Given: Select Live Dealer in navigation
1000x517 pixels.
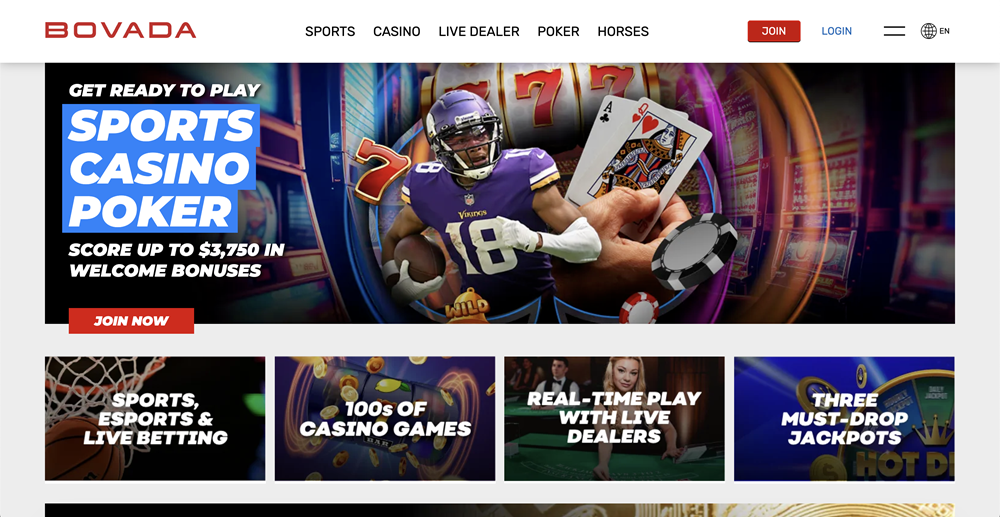Looking at the screenshot, I should click(479, 31).
